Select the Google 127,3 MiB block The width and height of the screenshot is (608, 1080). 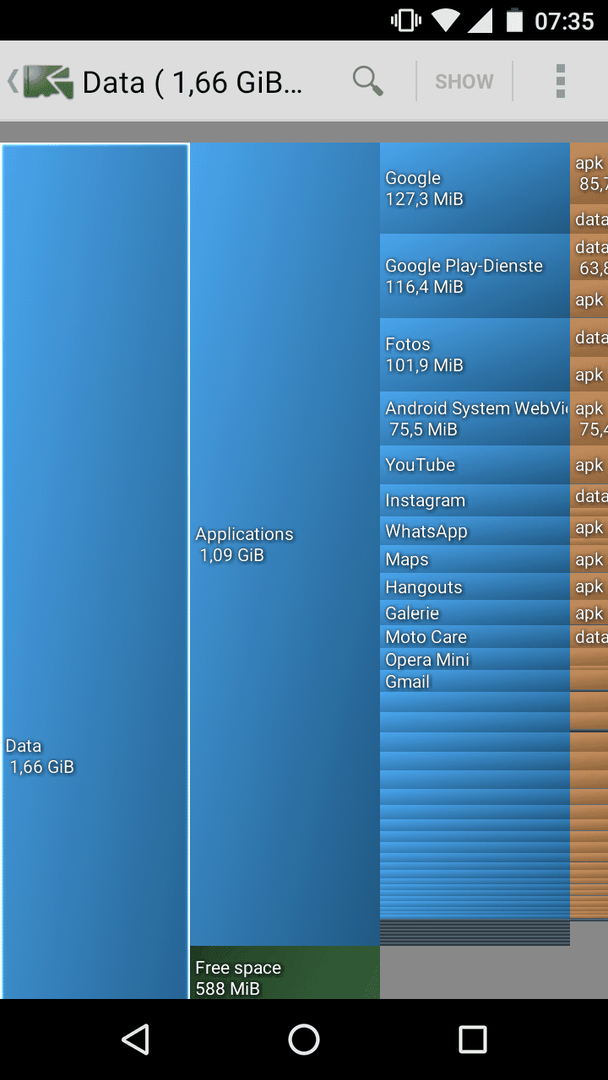point(474,188)
